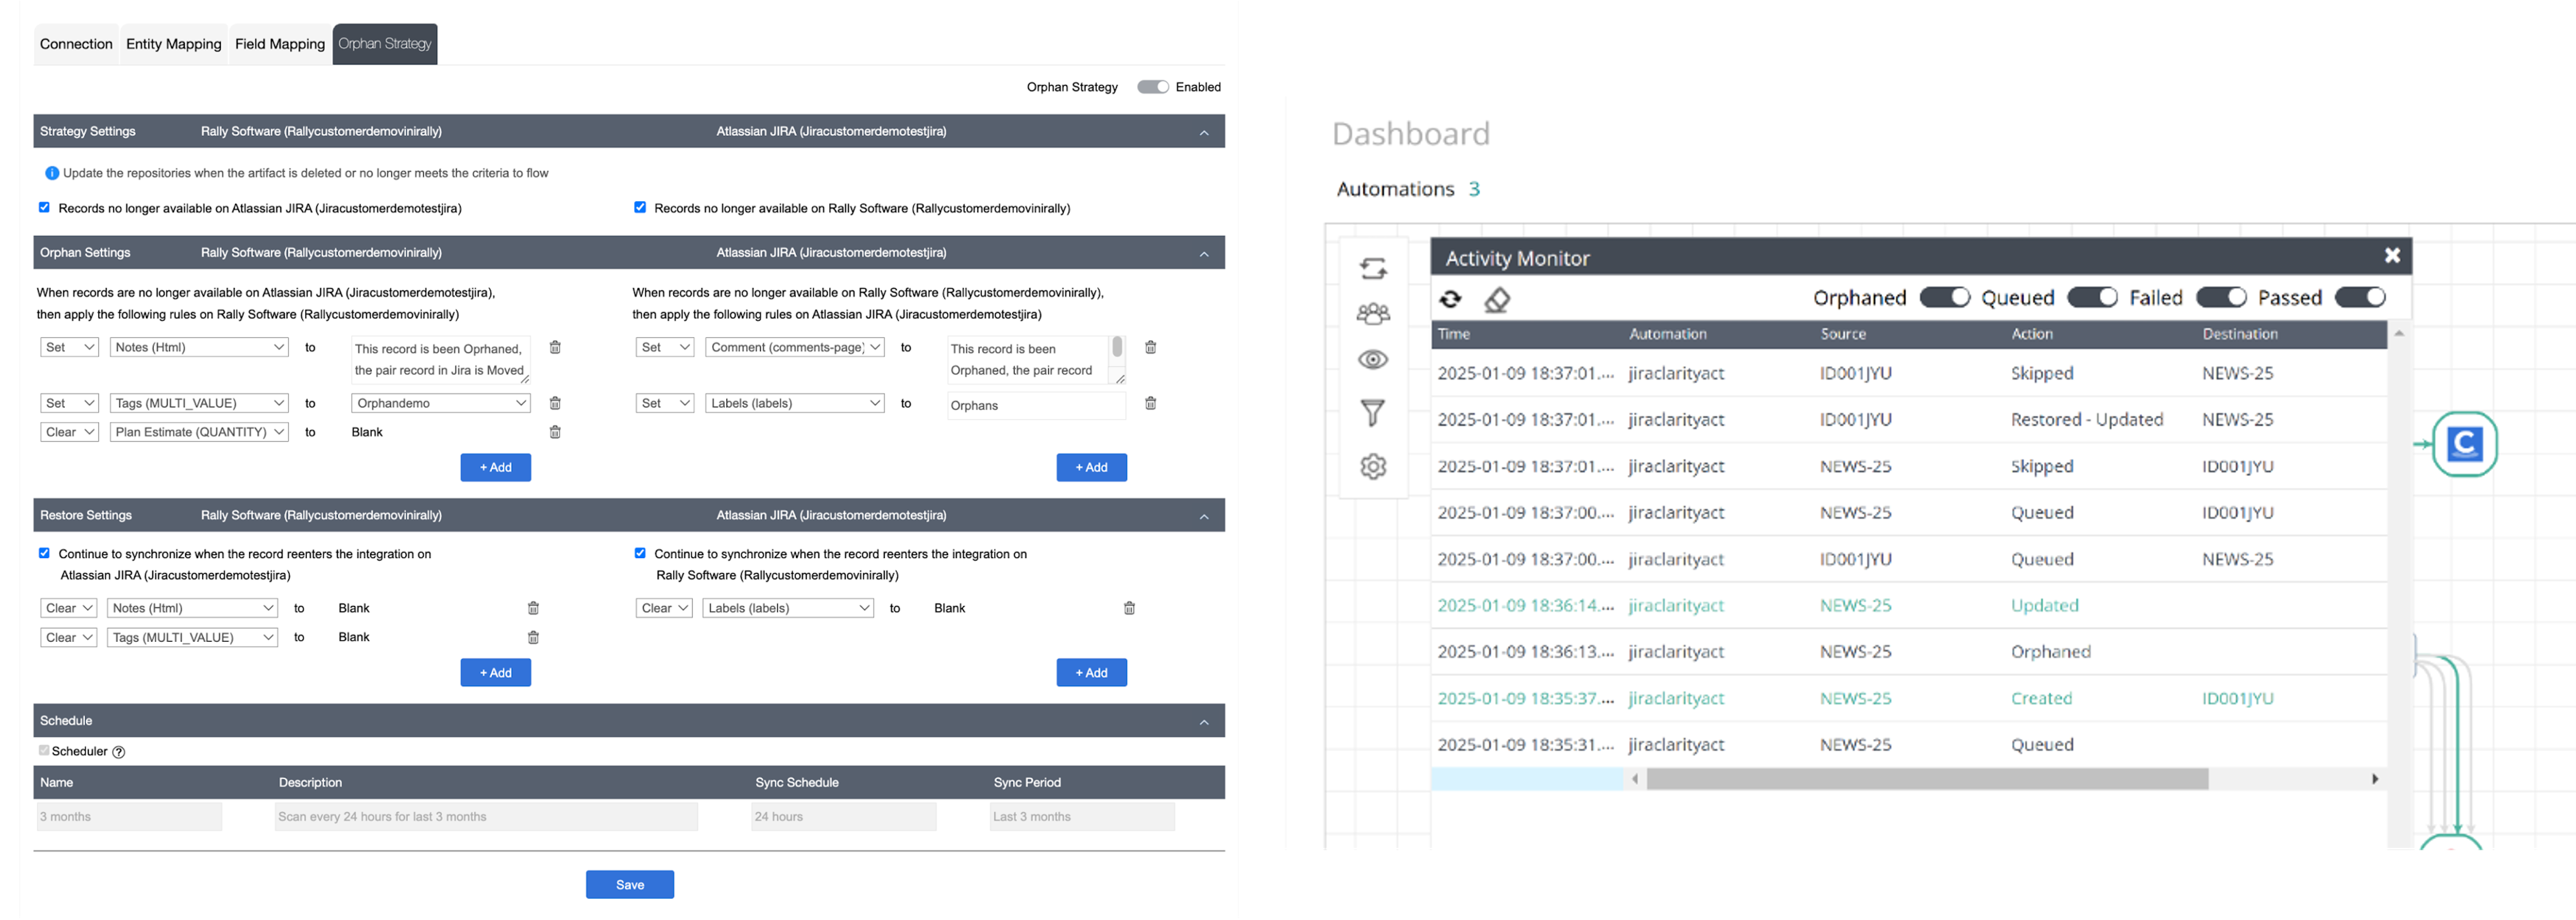The width and height of the screenshot is (2576, 920).
Task: Open the users group sidebar icon
Action: click(1373, 314)
